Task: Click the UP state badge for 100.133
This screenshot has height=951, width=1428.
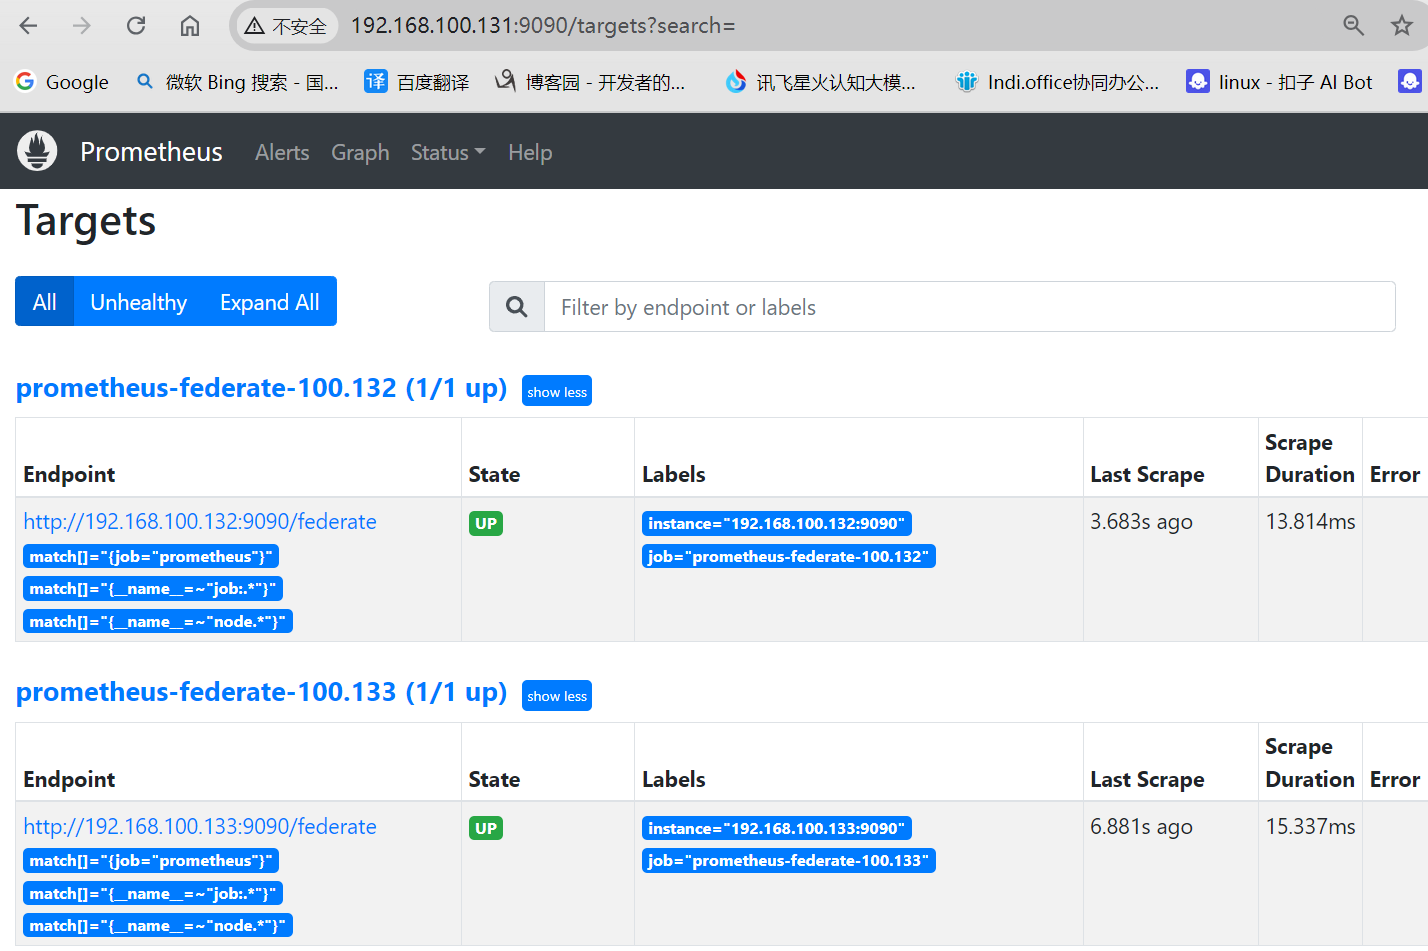Action: [486, 828]
